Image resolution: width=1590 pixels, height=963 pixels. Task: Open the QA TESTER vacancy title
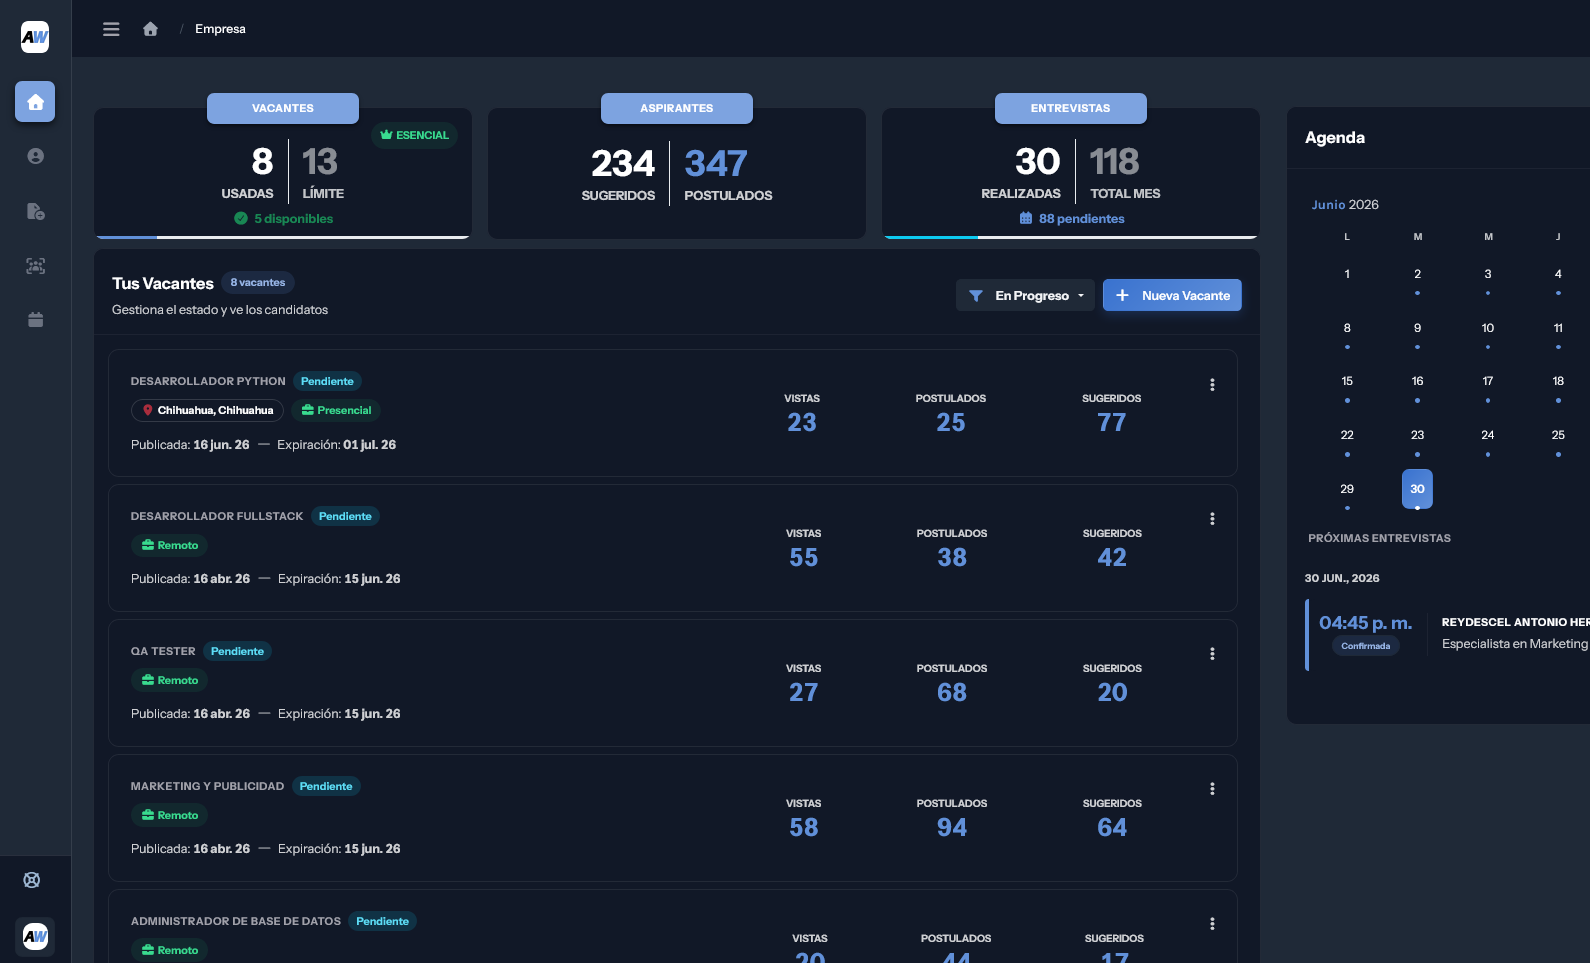click(x=163, y=652)
